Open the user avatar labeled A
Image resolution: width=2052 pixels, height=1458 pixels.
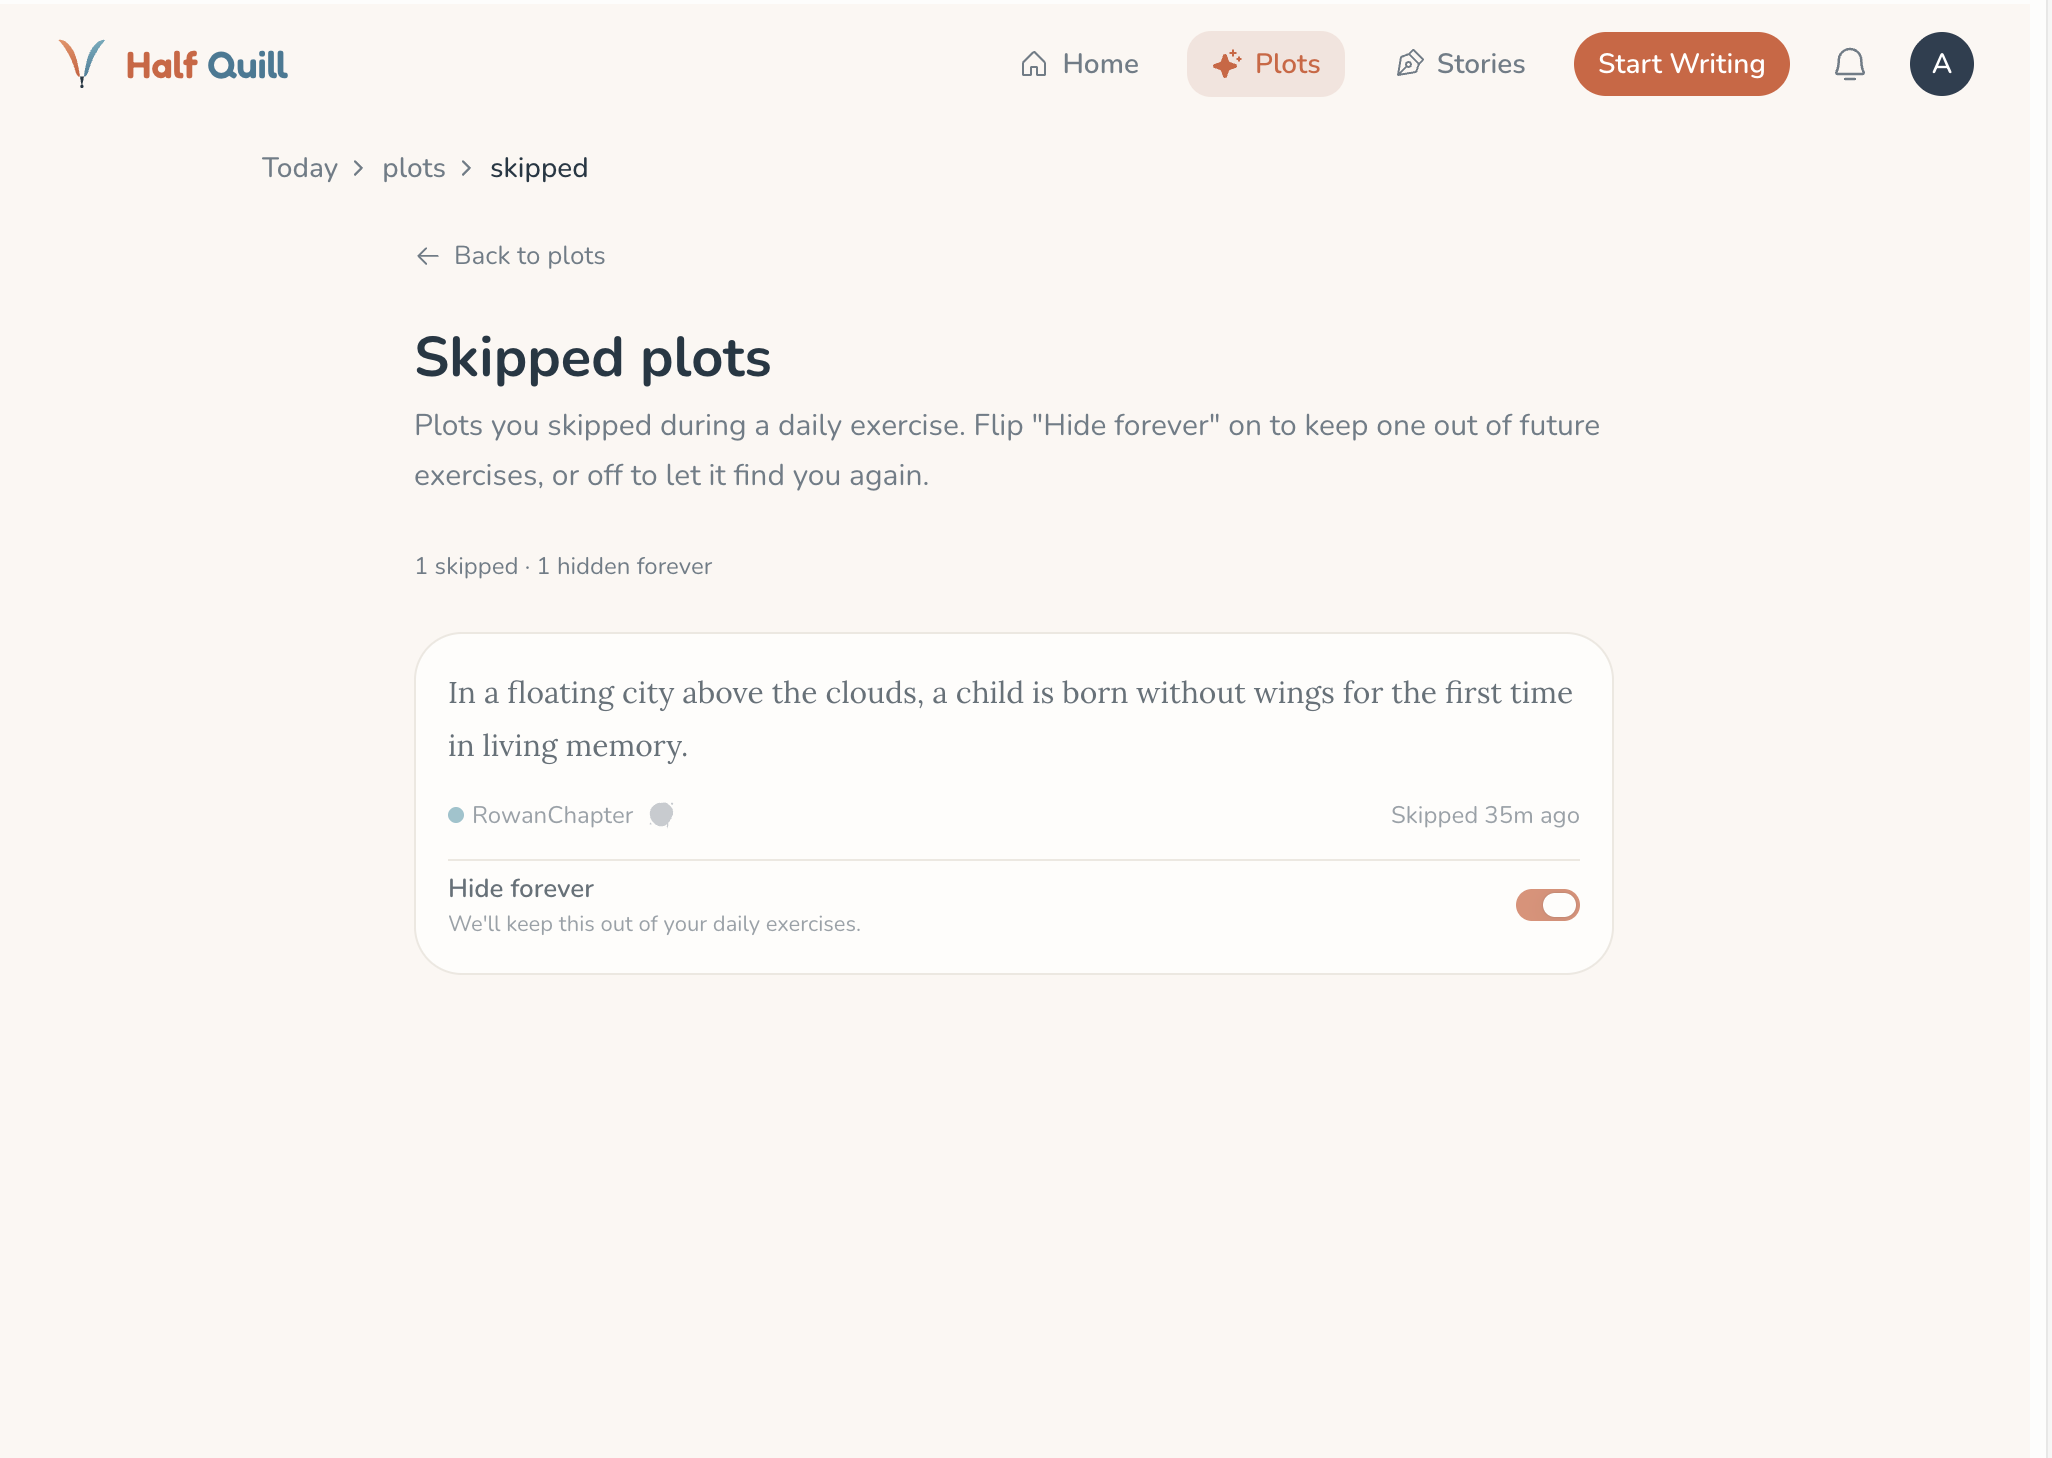point(1941,64)
